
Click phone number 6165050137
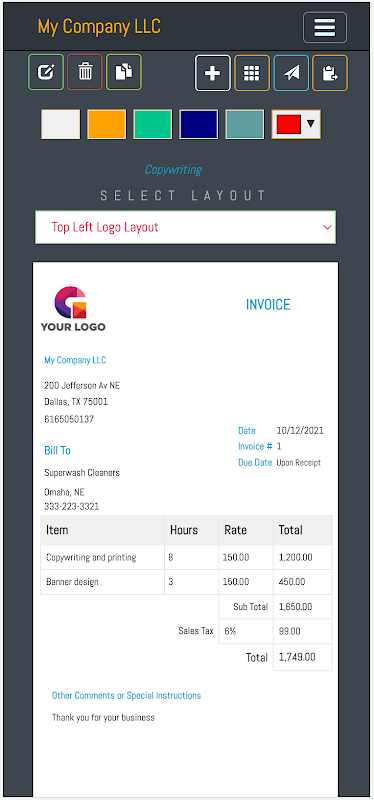tap(69, 419)
